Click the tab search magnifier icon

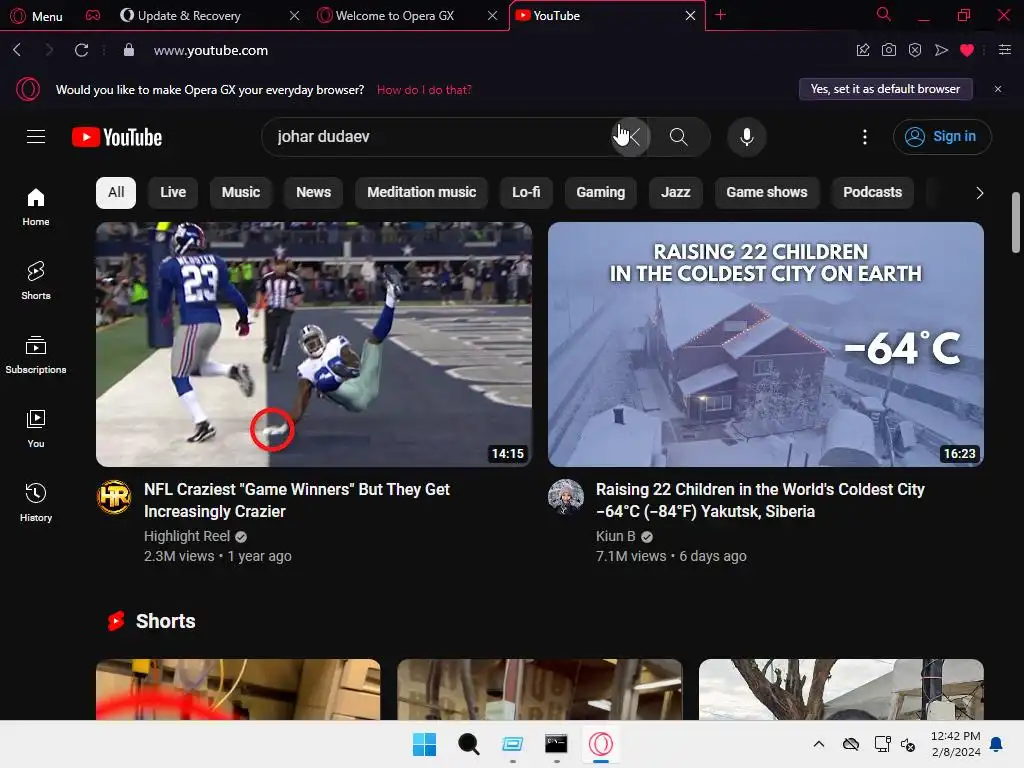click(884, 14)
